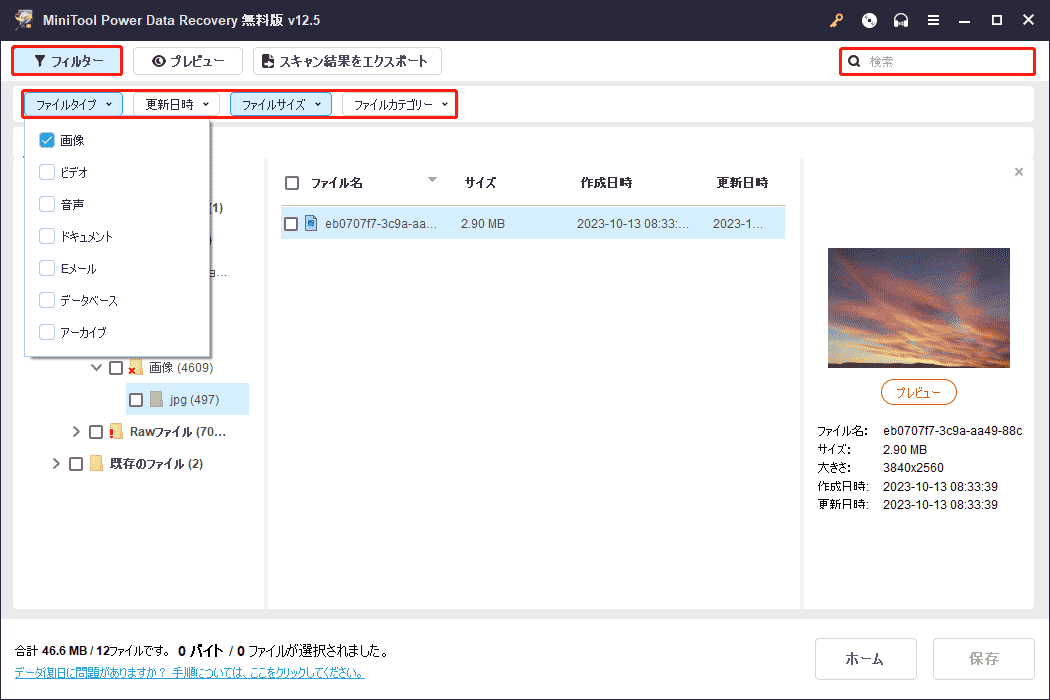Click the jpg folder icon in tree

pos(157,400)
